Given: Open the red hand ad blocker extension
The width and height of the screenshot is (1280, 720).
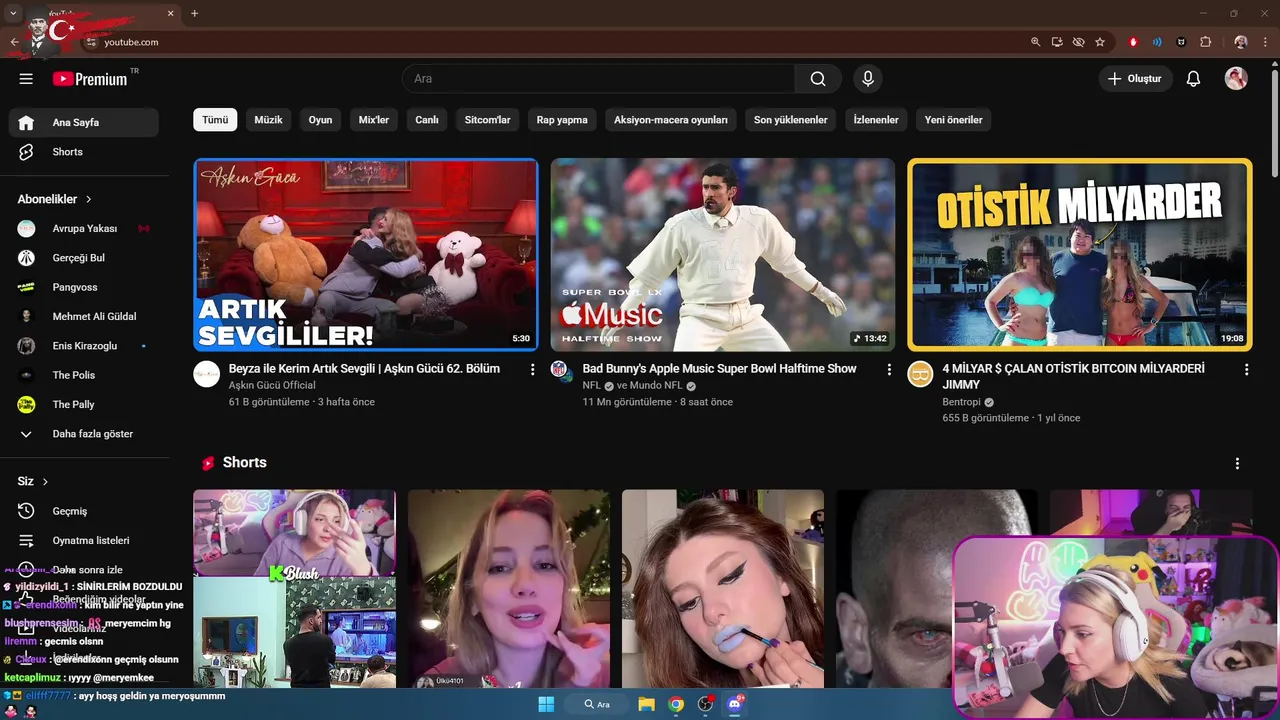Looking at the screenshot, I should (1133, 42).
